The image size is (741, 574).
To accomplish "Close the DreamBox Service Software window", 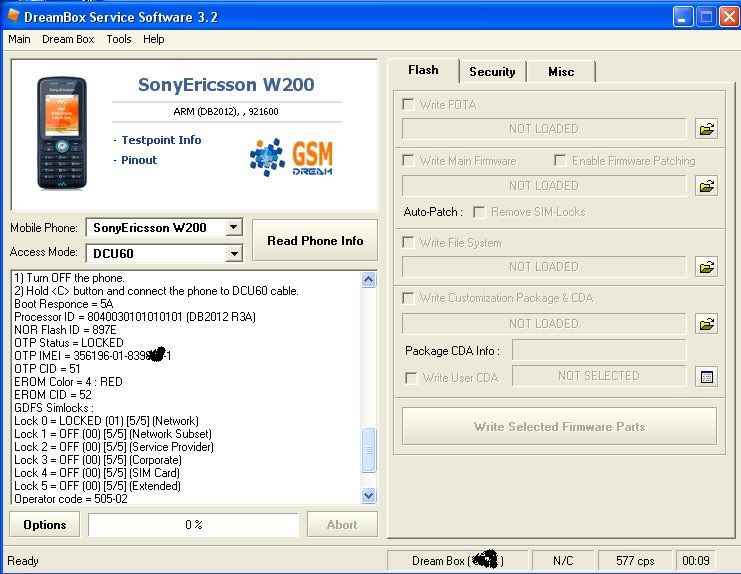I will coord(730,17).
